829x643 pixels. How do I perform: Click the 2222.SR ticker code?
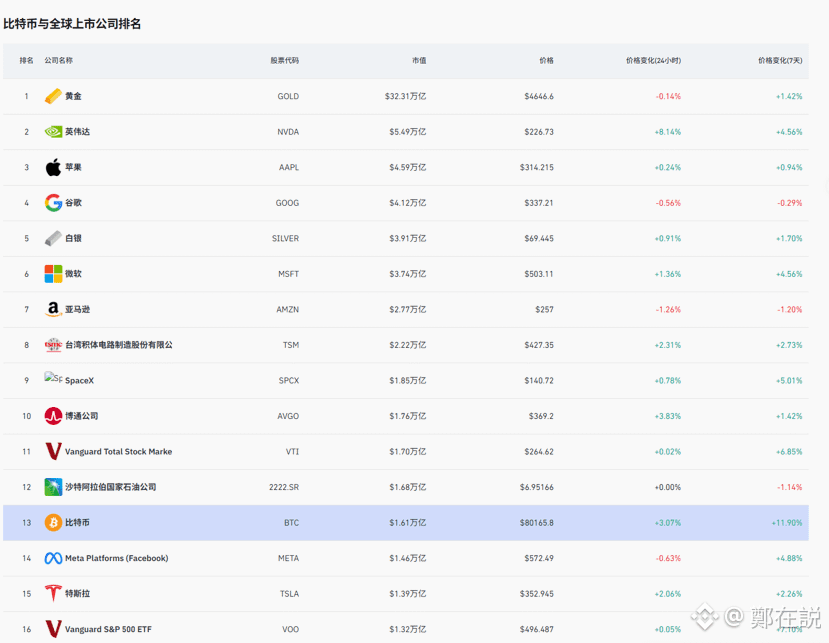pos(284,487)
